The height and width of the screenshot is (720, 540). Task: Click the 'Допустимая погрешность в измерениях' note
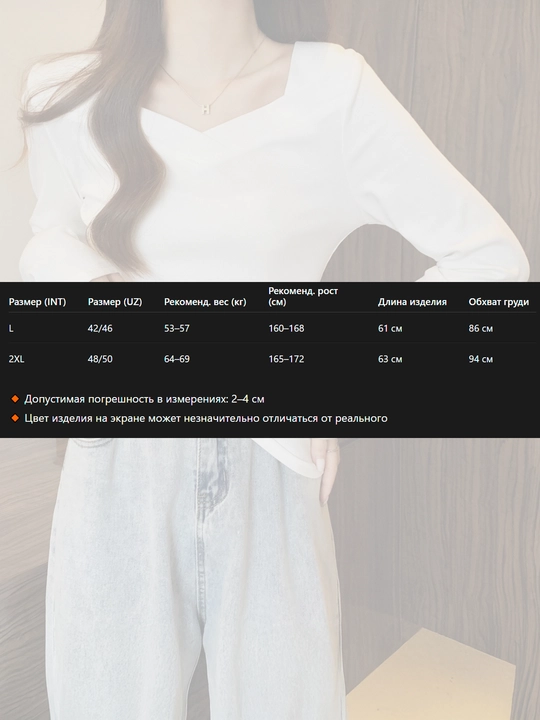tap(144, 399)
